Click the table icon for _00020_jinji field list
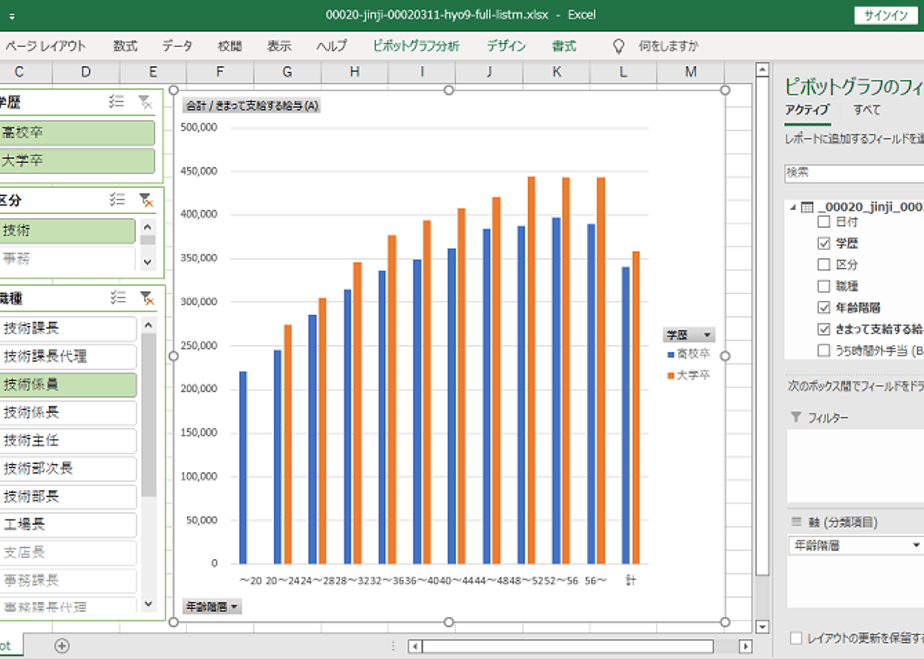The image size is (924, 660). point(807,207)
